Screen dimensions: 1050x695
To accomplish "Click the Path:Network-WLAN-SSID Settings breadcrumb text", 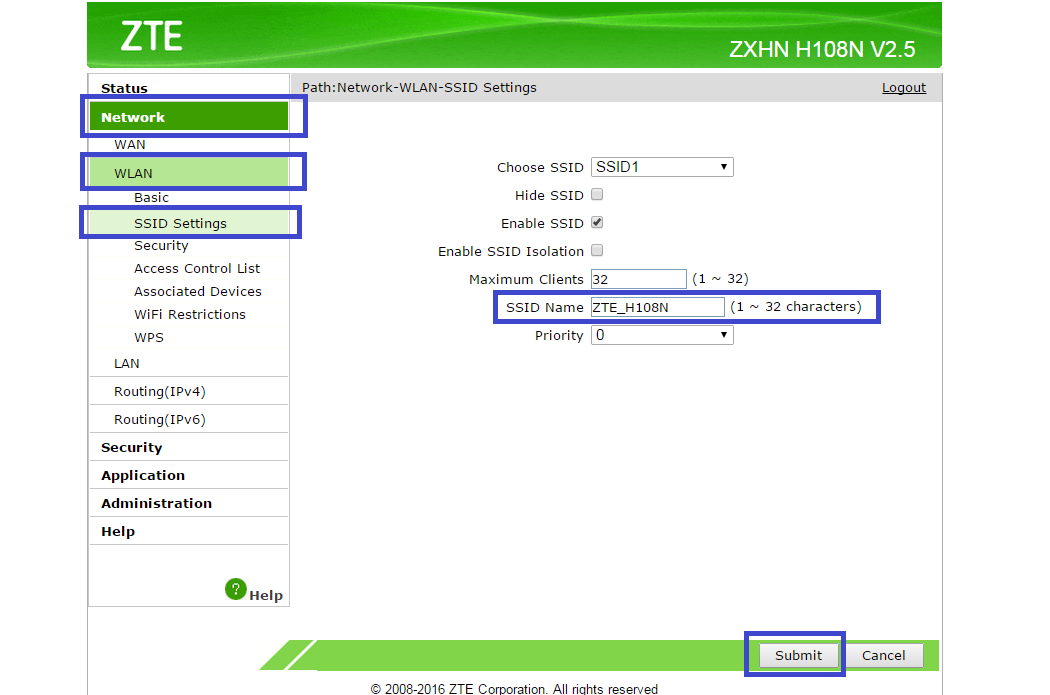I will click(419, 88).
